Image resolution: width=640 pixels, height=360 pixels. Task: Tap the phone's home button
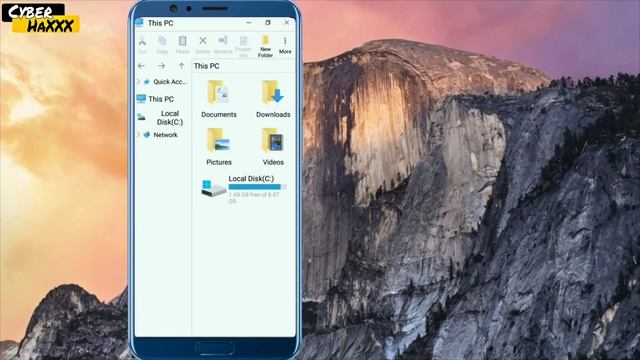pos(215,348)
